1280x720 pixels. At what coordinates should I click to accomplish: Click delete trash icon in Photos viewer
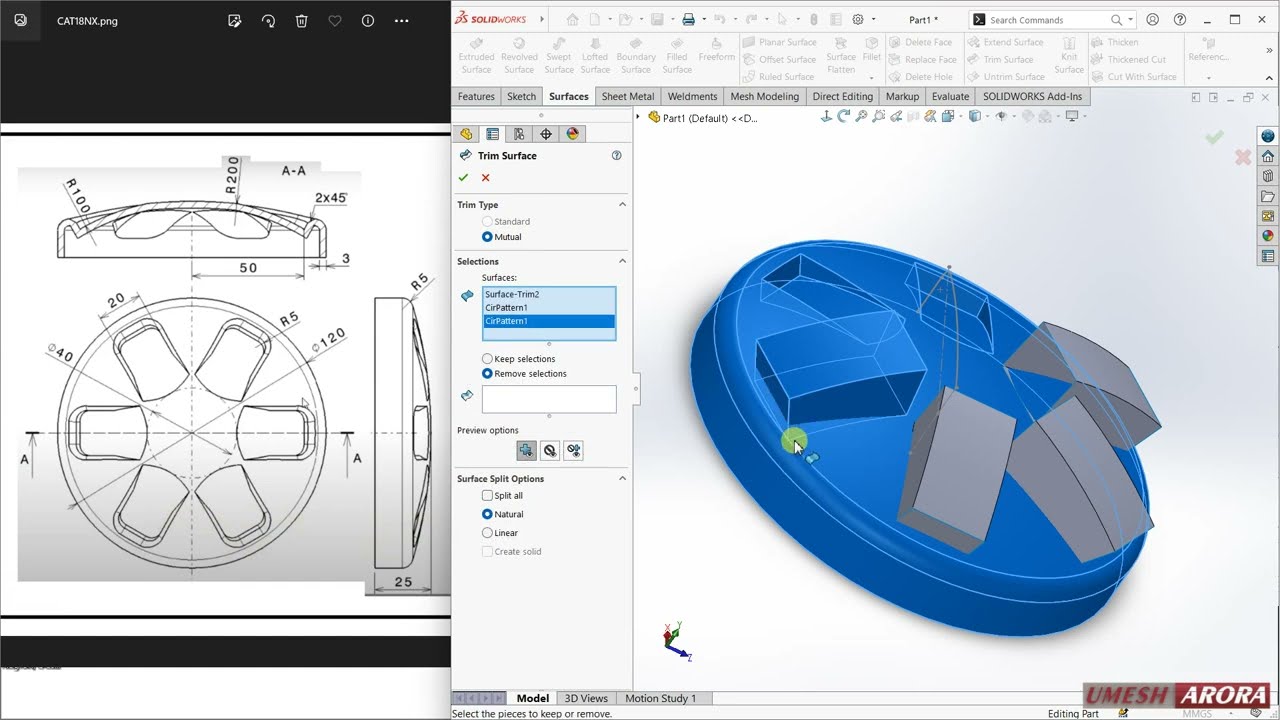tap(301, 20)
